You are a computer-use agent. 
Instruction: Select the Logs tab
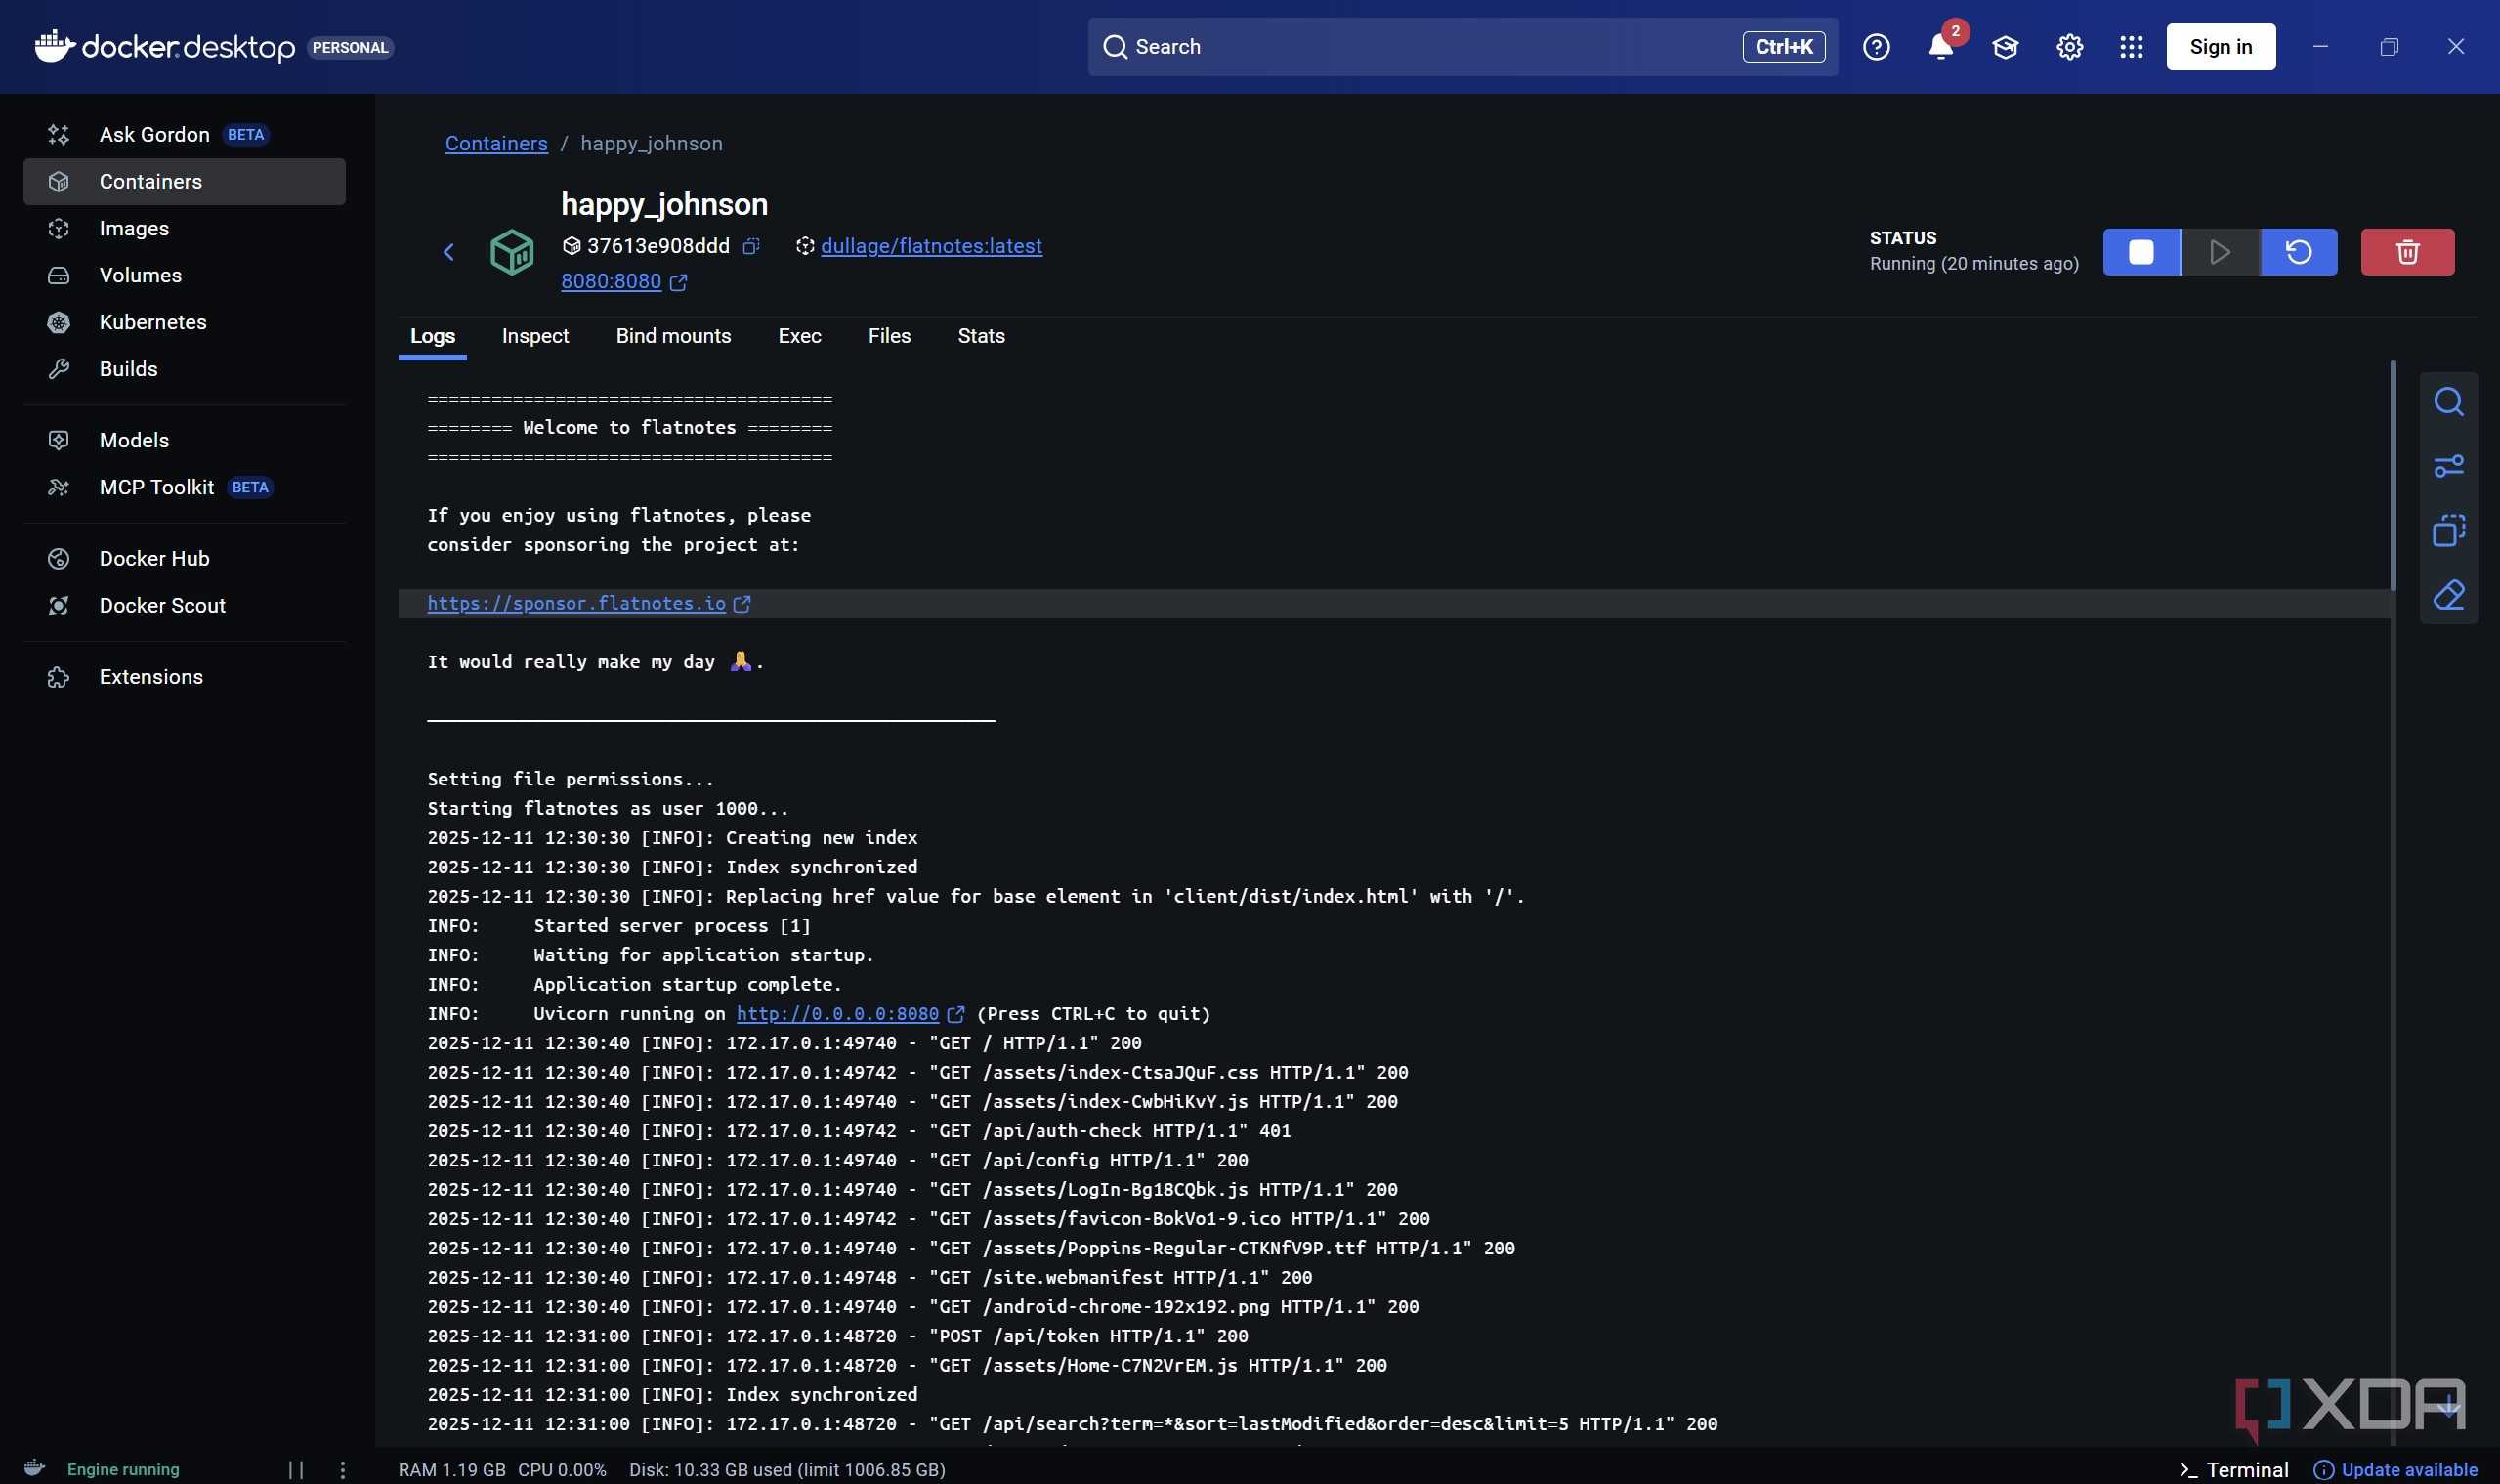(432, 336)
